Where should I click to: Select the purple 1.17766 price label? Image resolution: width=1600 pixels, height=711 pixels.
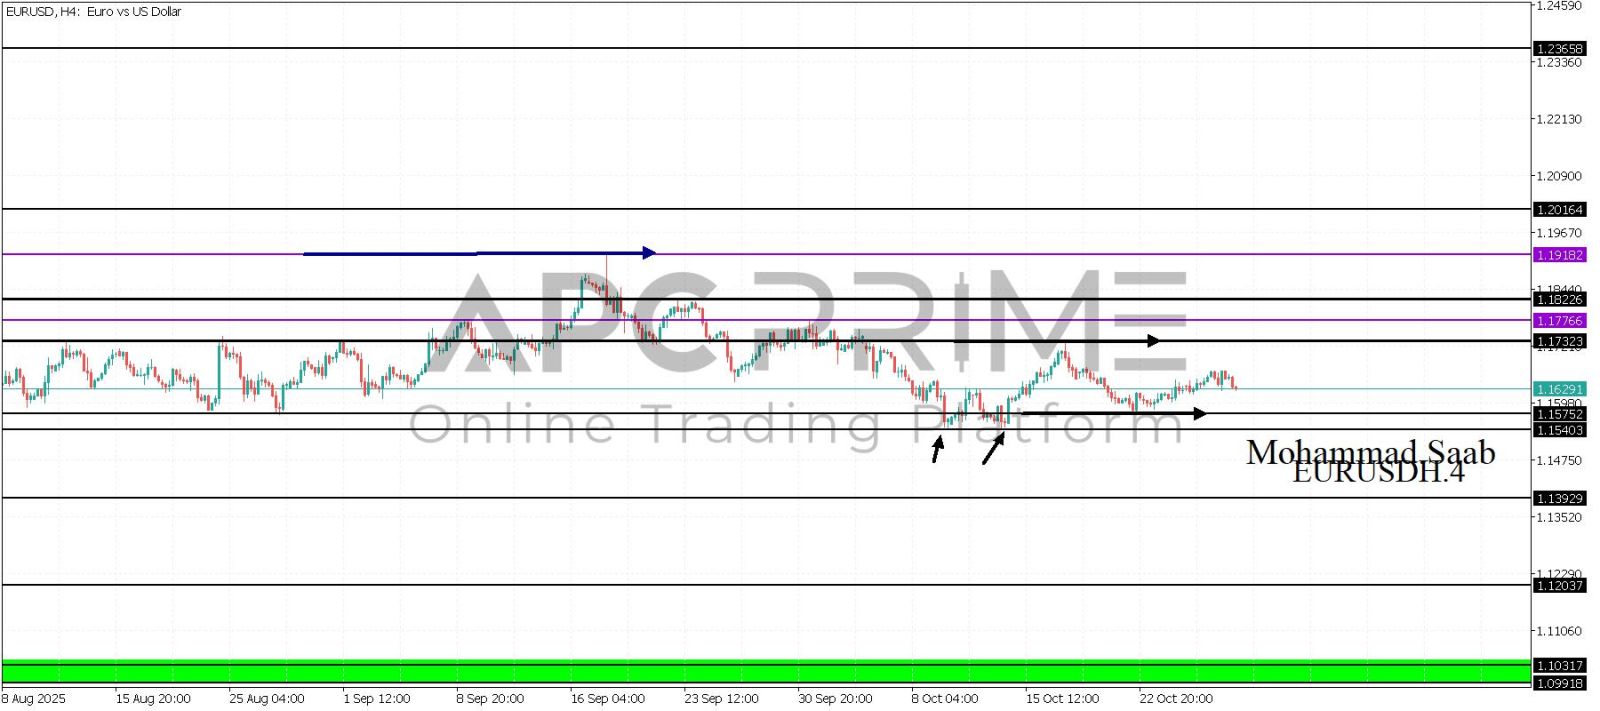point(1559,321)
